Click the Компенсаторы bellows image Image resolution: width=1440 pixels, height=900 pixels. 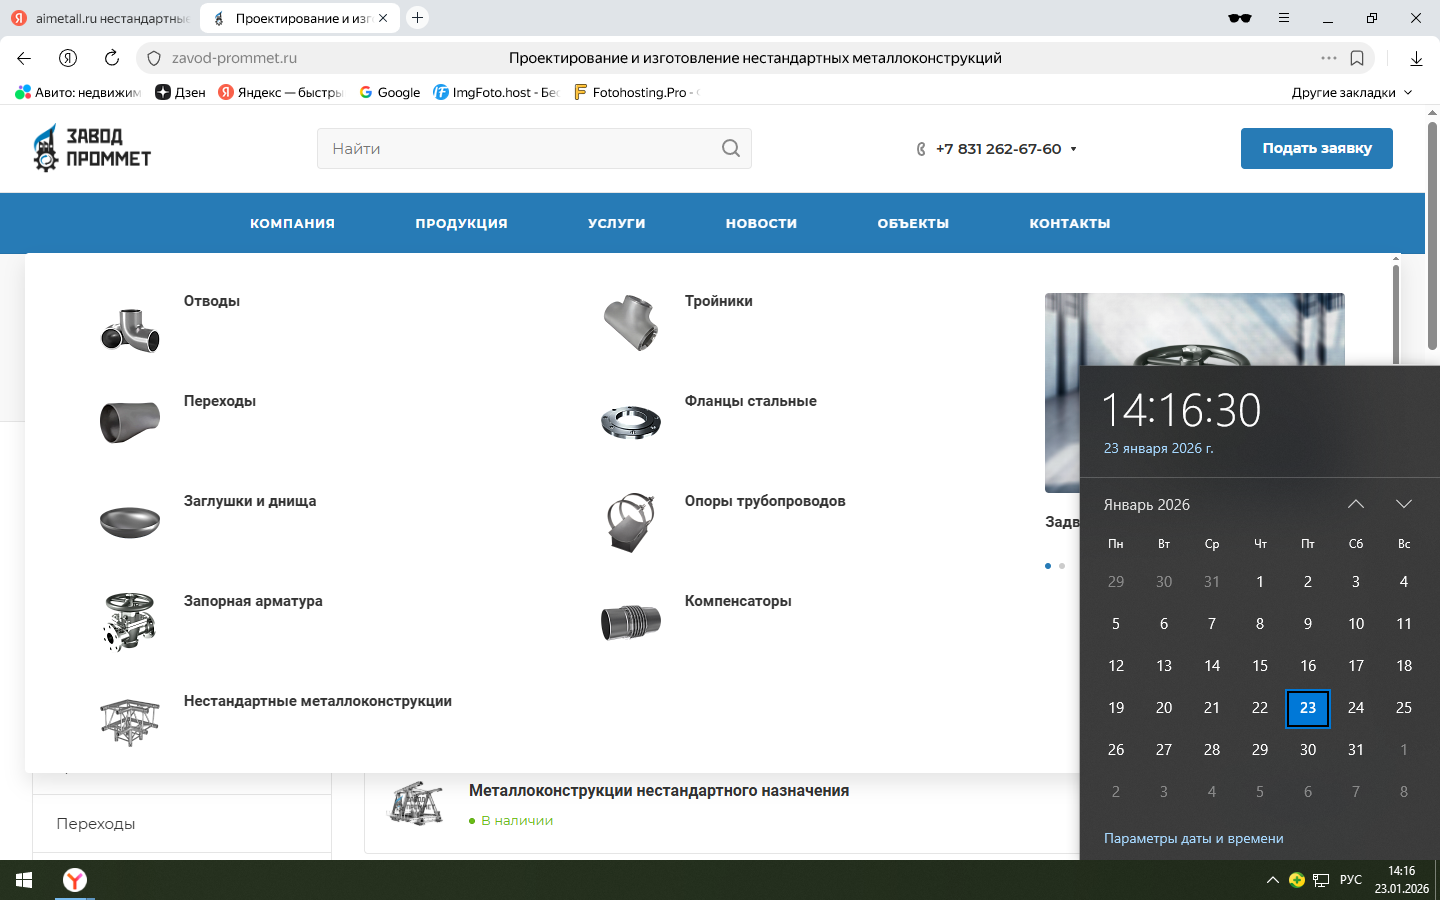click(x=631, y=622)
